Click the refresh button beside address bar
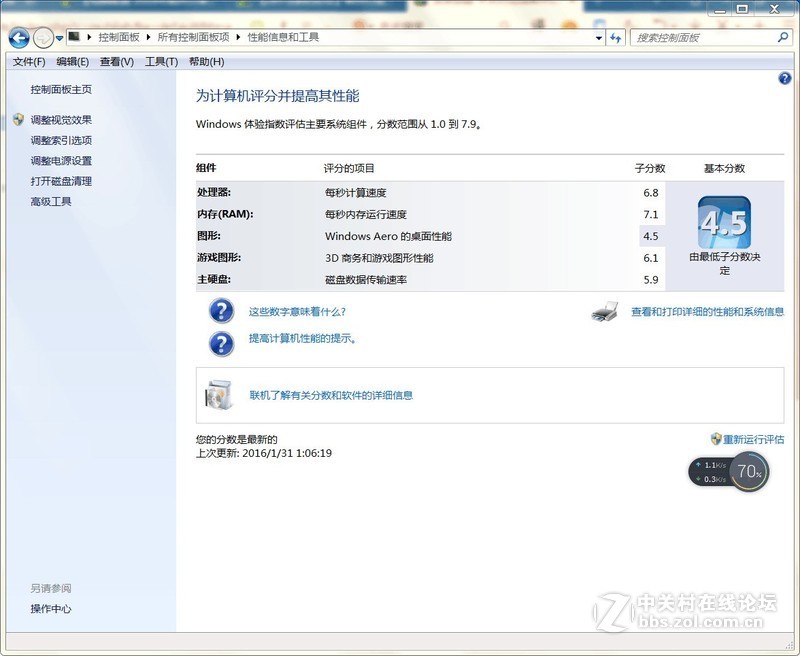This screenshot has width=800, height=656. [x=616, y=38]
